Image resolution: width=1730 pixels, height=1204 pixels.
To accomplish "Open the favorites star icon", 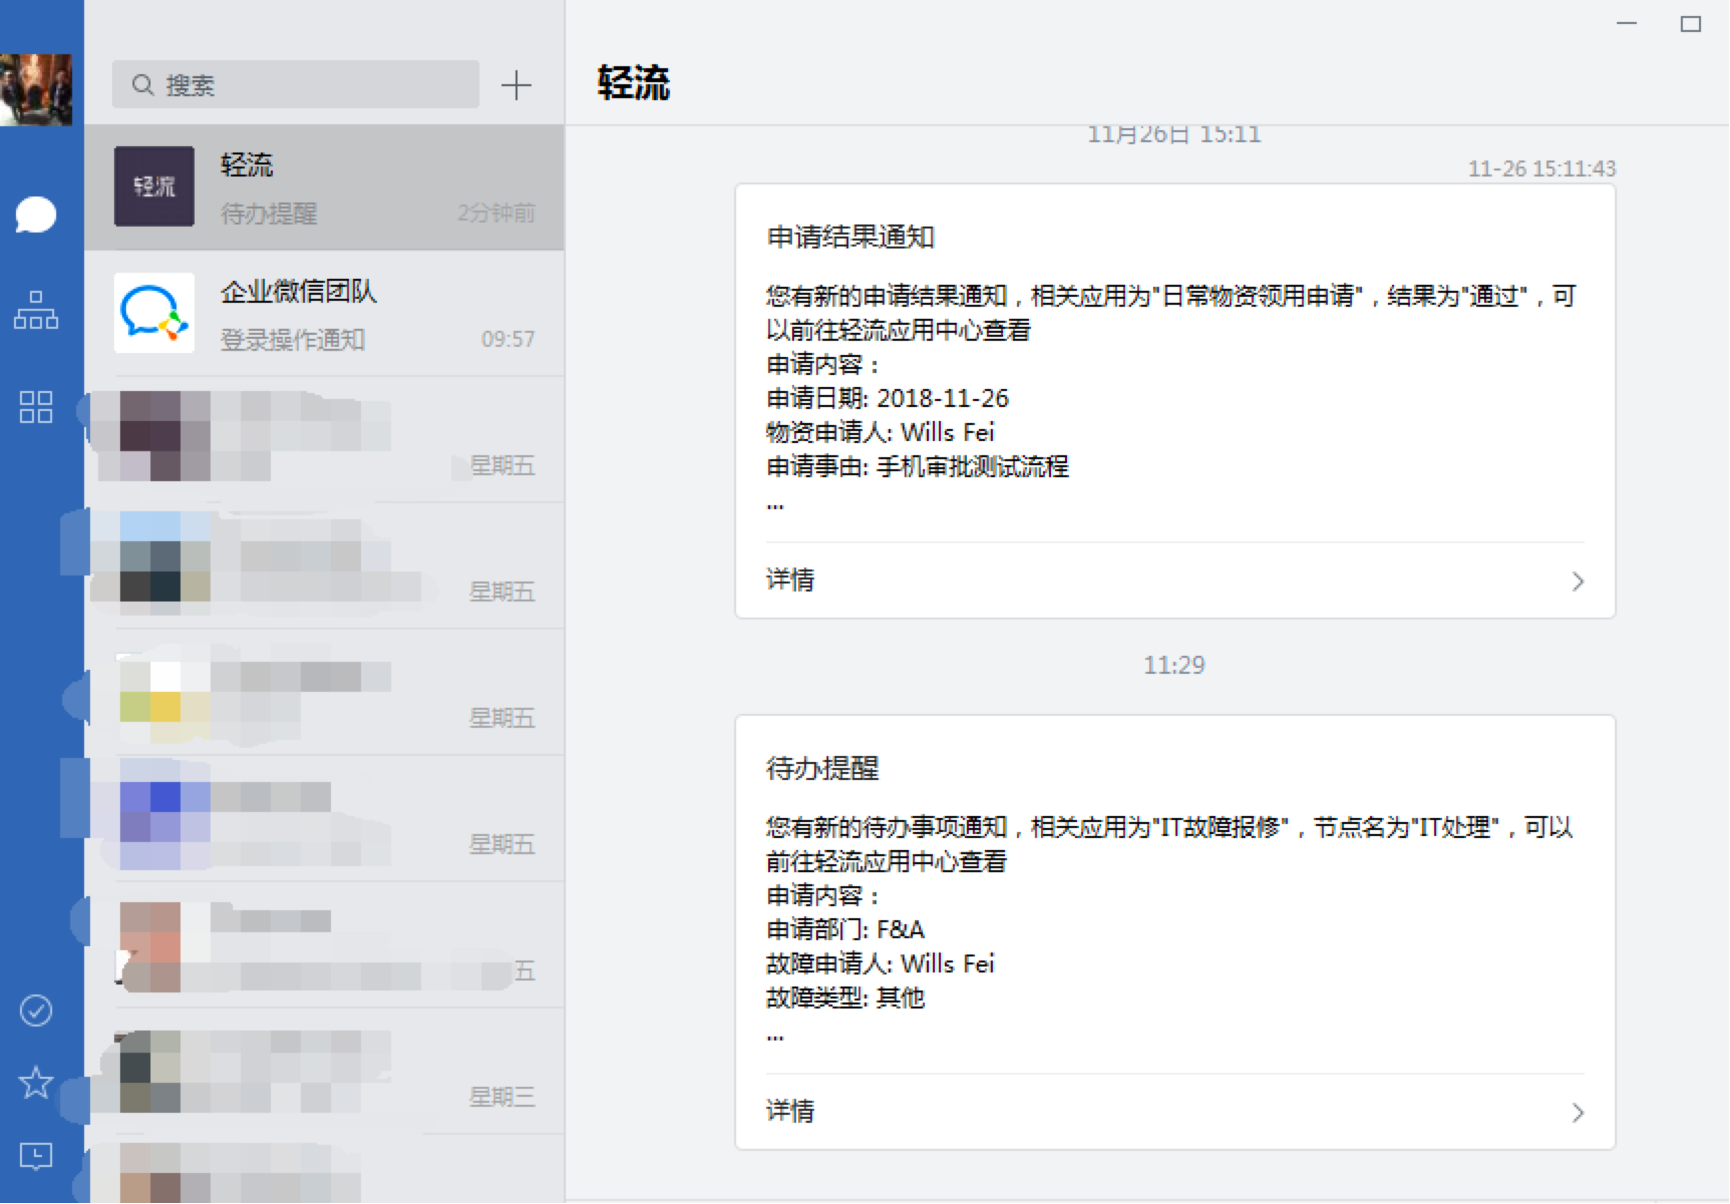I will [36, 1082].
